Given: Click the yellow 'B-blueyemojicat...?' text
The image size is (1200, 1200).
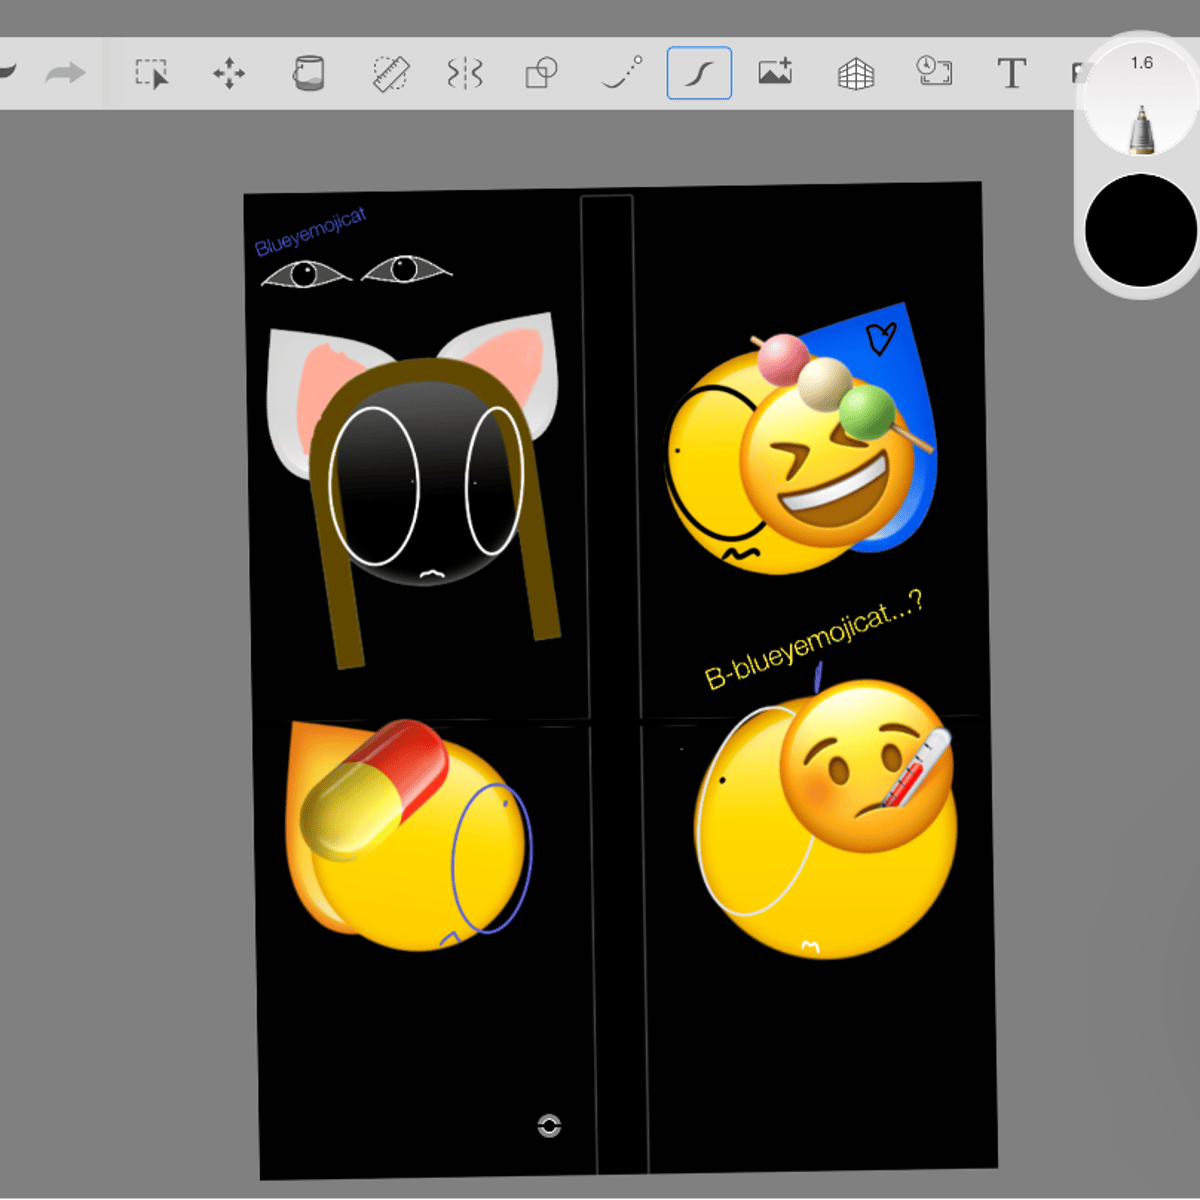Looking at the screenshot, I should 813,640.
